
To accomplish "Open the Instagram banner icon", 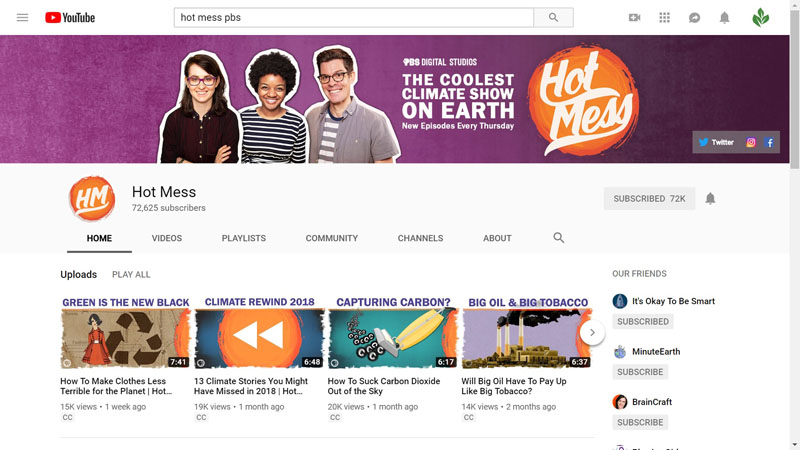I will pyautogui.click(x=751, y=142).
